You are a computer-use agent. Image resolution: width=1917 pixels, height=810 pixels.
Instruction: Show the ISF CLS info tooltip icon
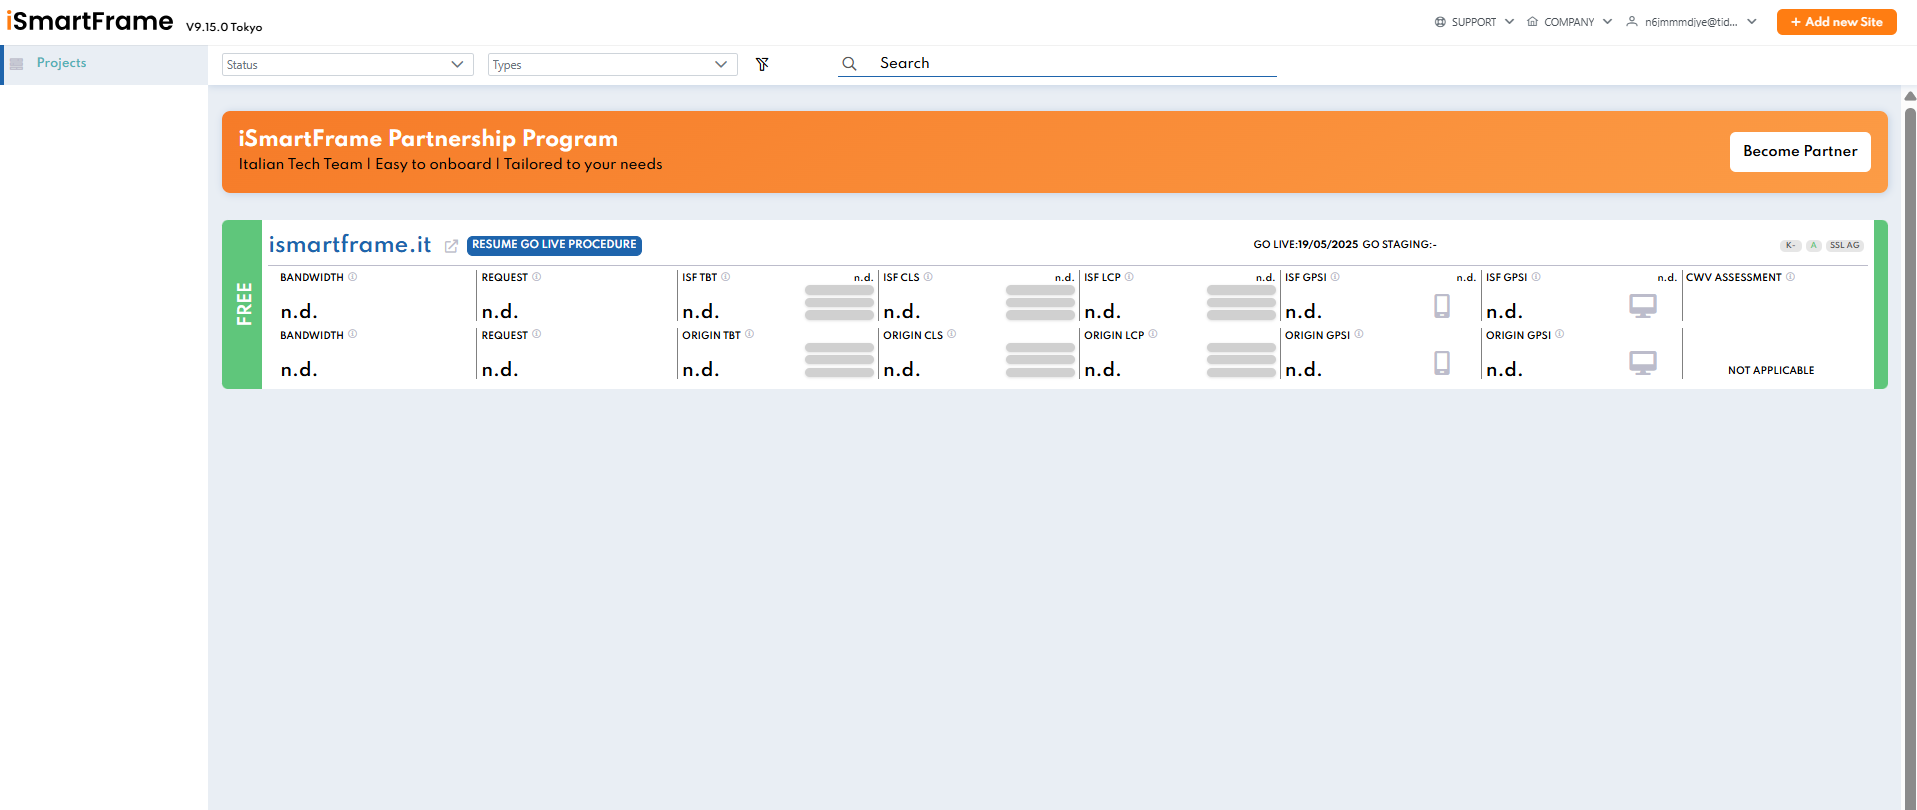click(928, 277)
